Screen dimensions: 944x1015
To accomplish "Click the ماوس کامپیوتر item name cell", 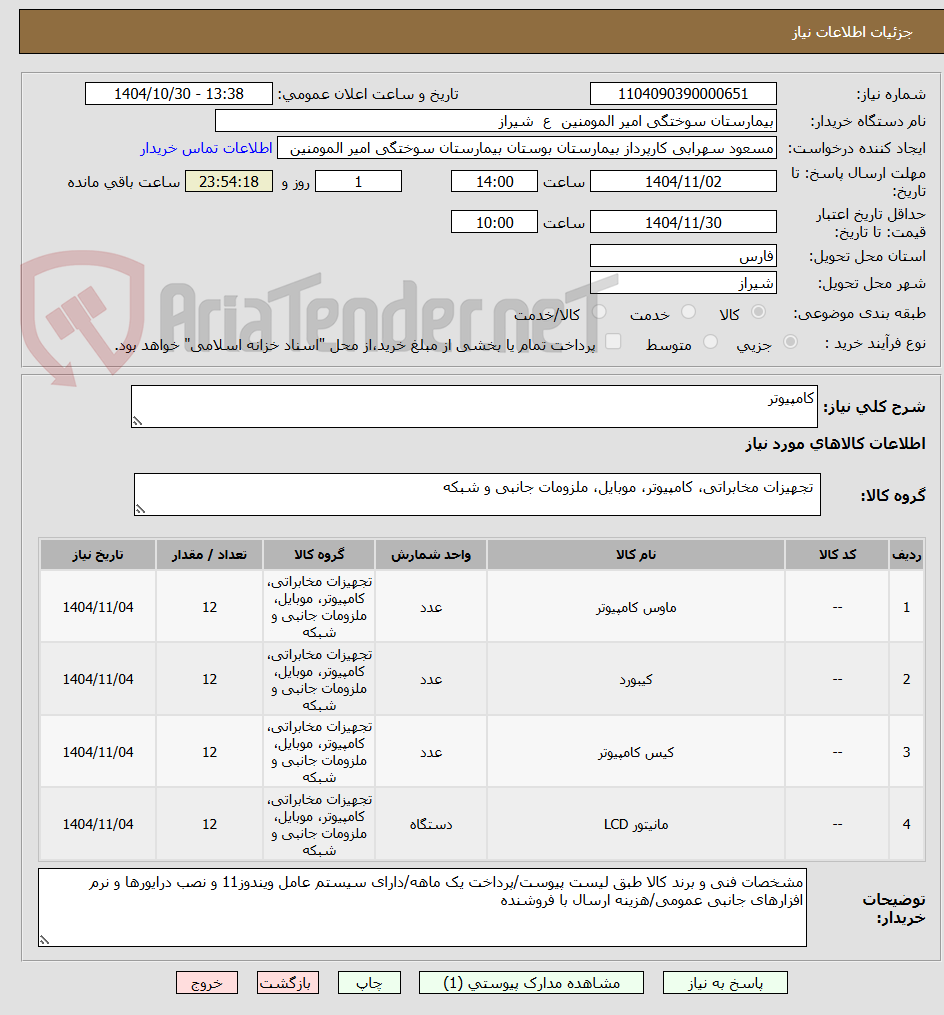I will (636, 607).
